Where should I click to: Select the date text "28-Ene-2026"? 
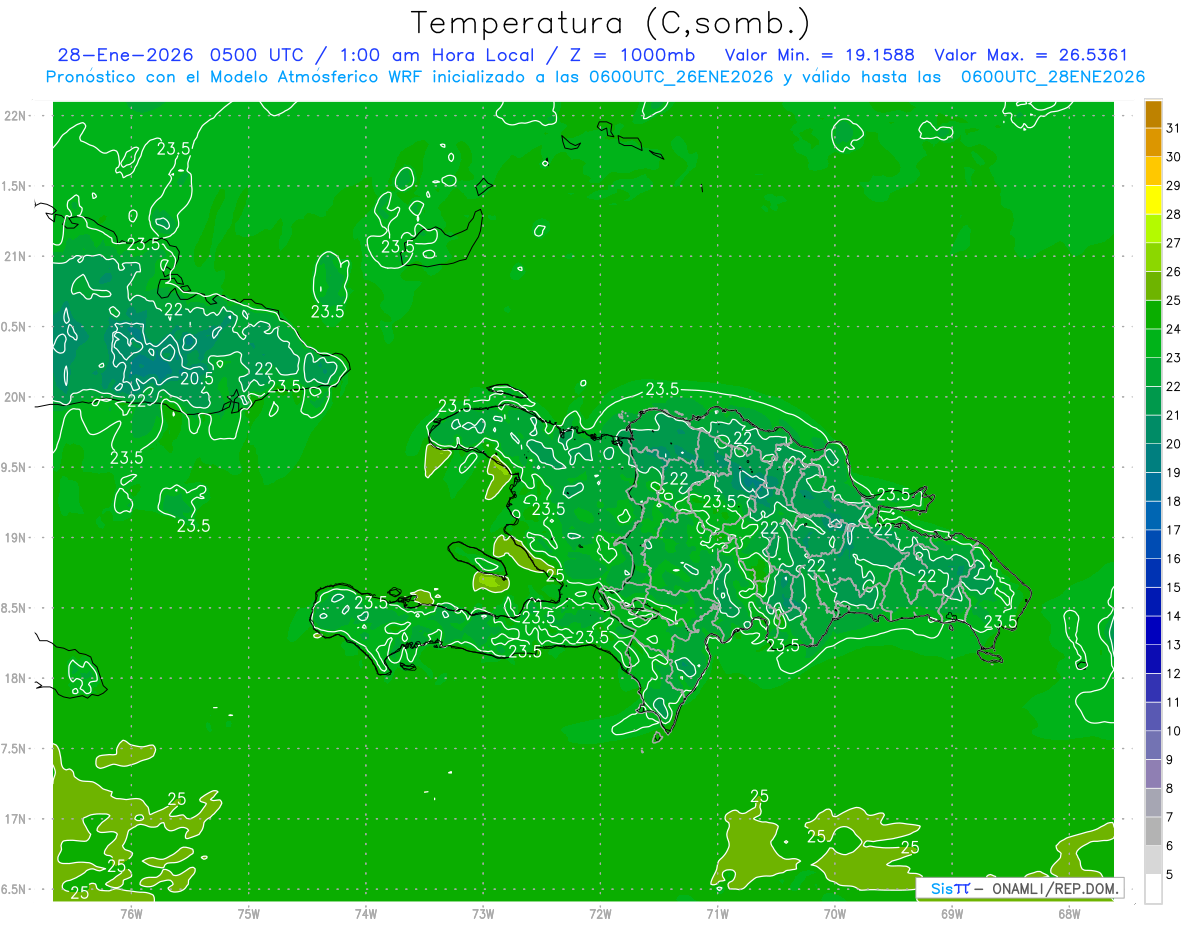126,55
